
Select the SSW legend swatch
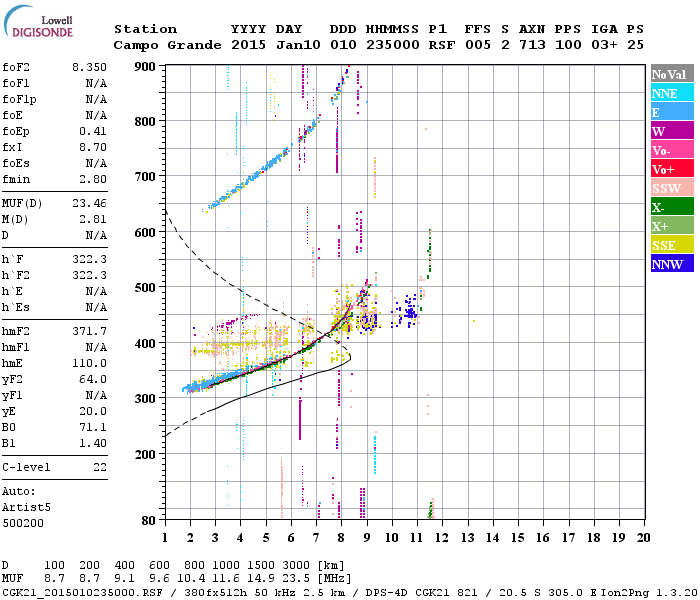(672, 188)
